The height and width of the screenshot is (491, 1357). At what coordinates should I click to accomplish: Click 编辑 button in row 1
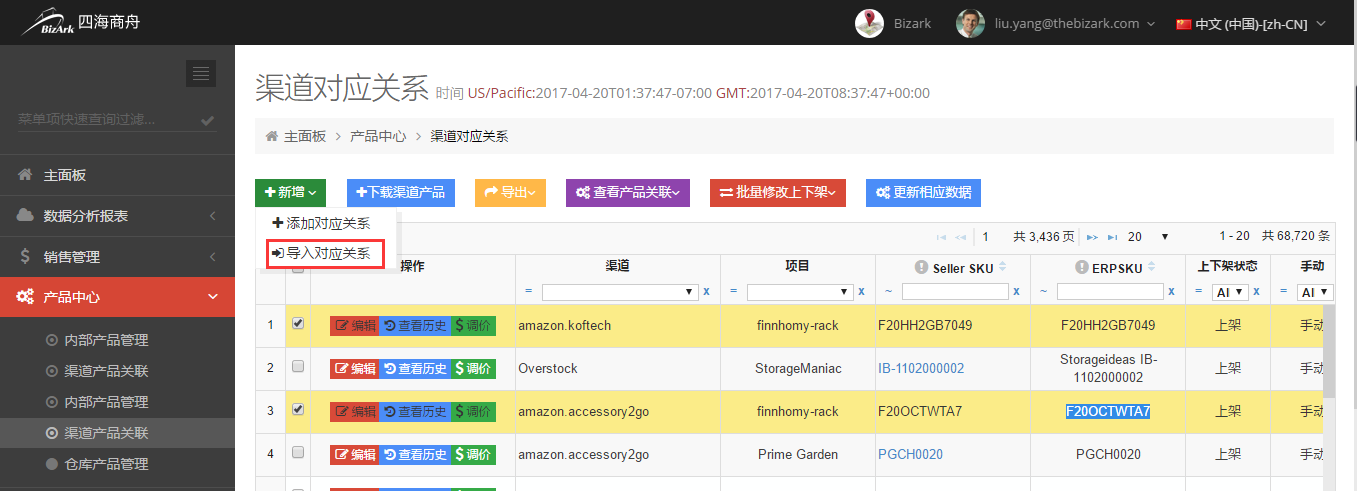(x=355, y=326)
